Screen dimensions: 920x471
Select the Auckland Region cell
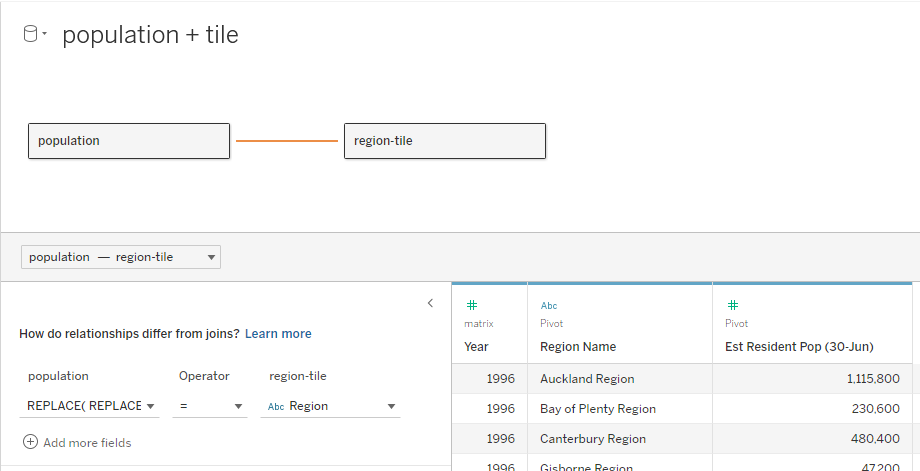[x=587, y=379]
